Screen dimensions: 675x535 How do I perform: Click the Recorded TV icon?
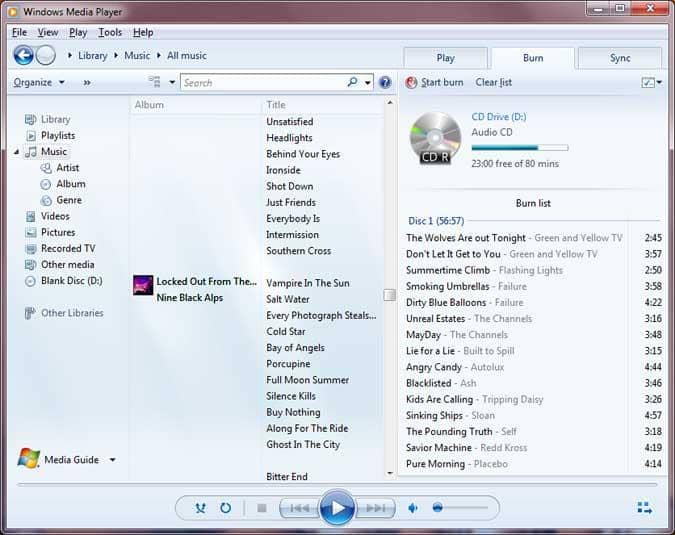31,248
